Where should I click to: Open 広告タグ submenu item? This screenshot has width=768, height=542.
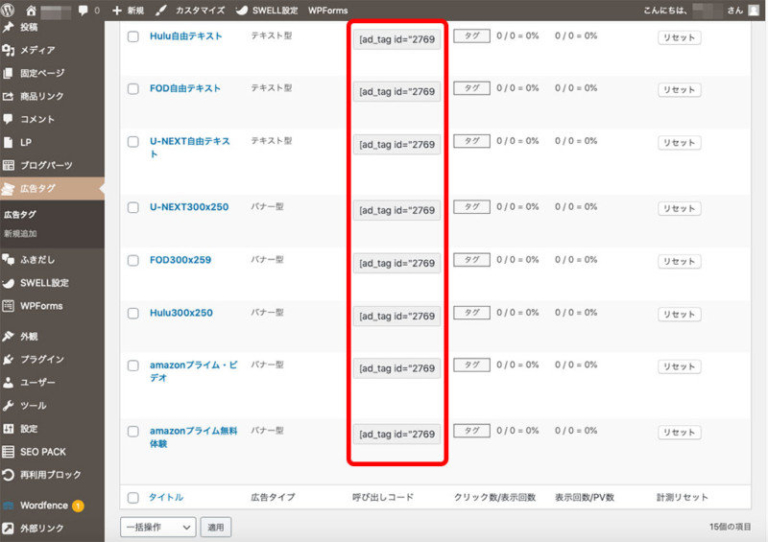tap(20, 214)
